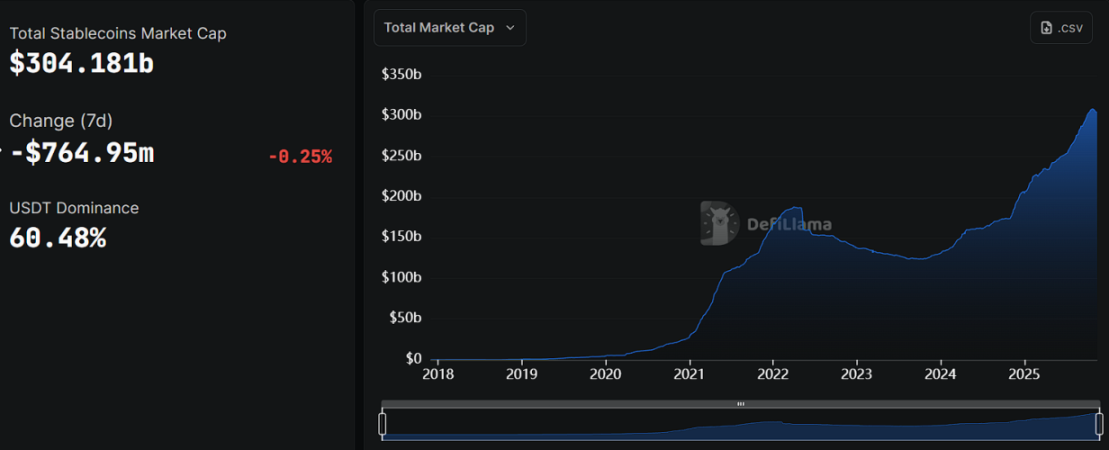The image size is (1109, 450).
Task: Click the mini overview chart in the range selector
Action: pyautogui.click(x=740, y=427)
